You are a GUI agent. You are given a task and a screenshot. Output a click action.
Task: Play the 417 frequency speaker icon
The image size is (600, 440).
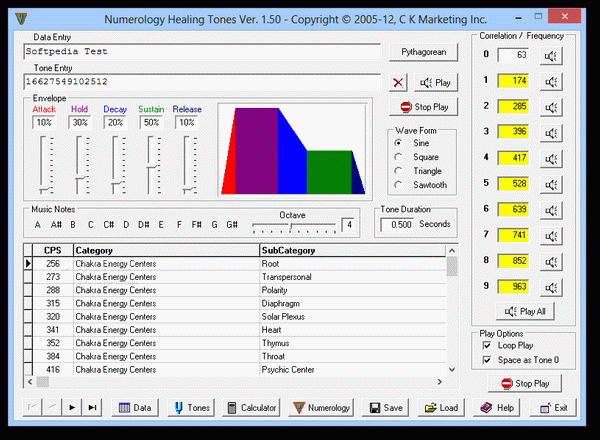(x=551, y=158)
